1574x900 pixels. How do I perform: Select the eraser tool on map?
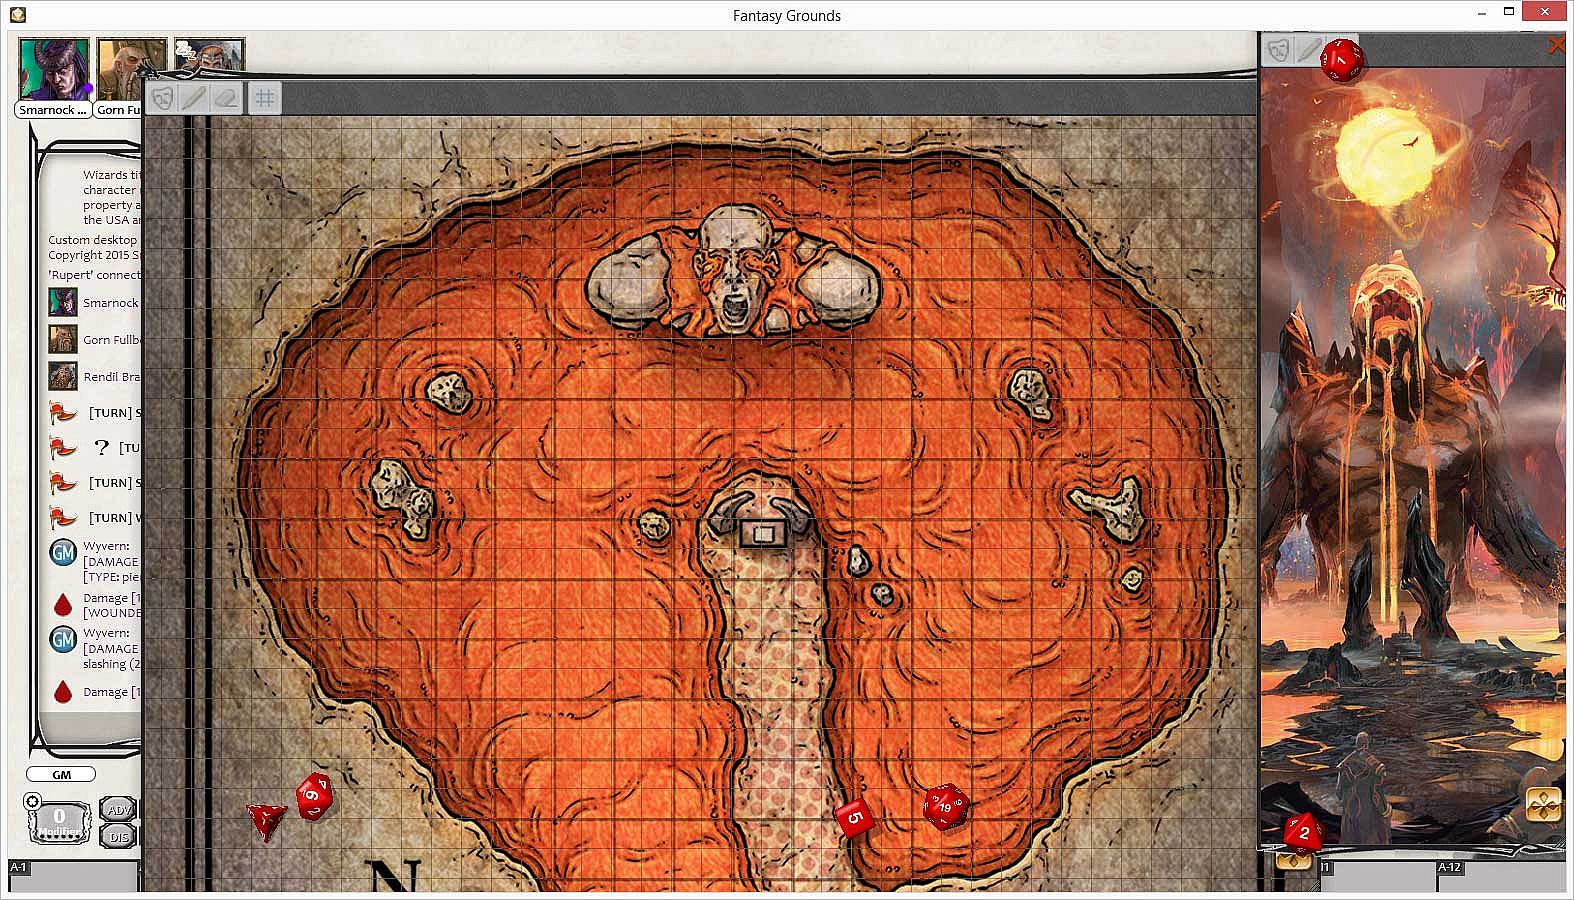[227, 98]
